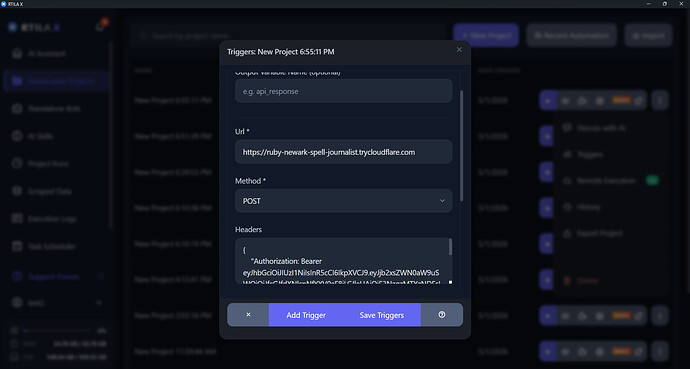Open Scraped Data in the sidebar
This screenshot has width=690, height=369.
(56, 191)
